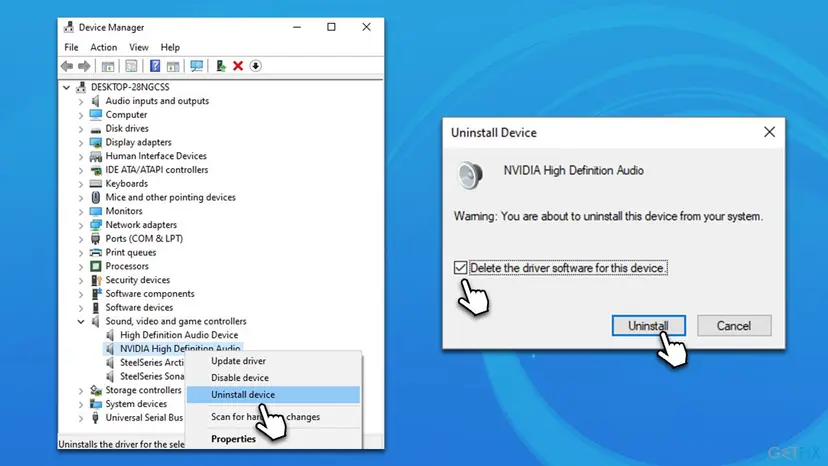Select the Software devices row
Image resolution: width=828 pixels, height=466 pixels.
pos(139,307)
